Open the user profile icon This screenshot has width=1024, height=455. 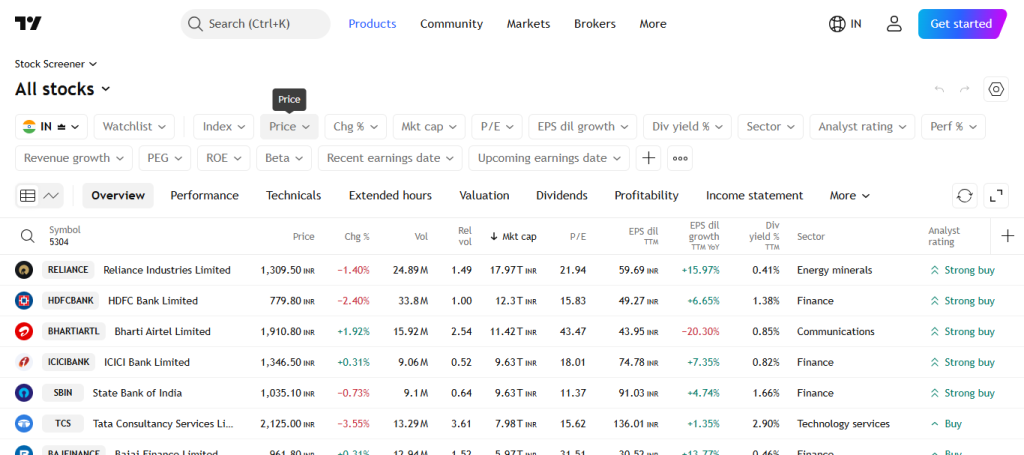[x=893, y=24]
